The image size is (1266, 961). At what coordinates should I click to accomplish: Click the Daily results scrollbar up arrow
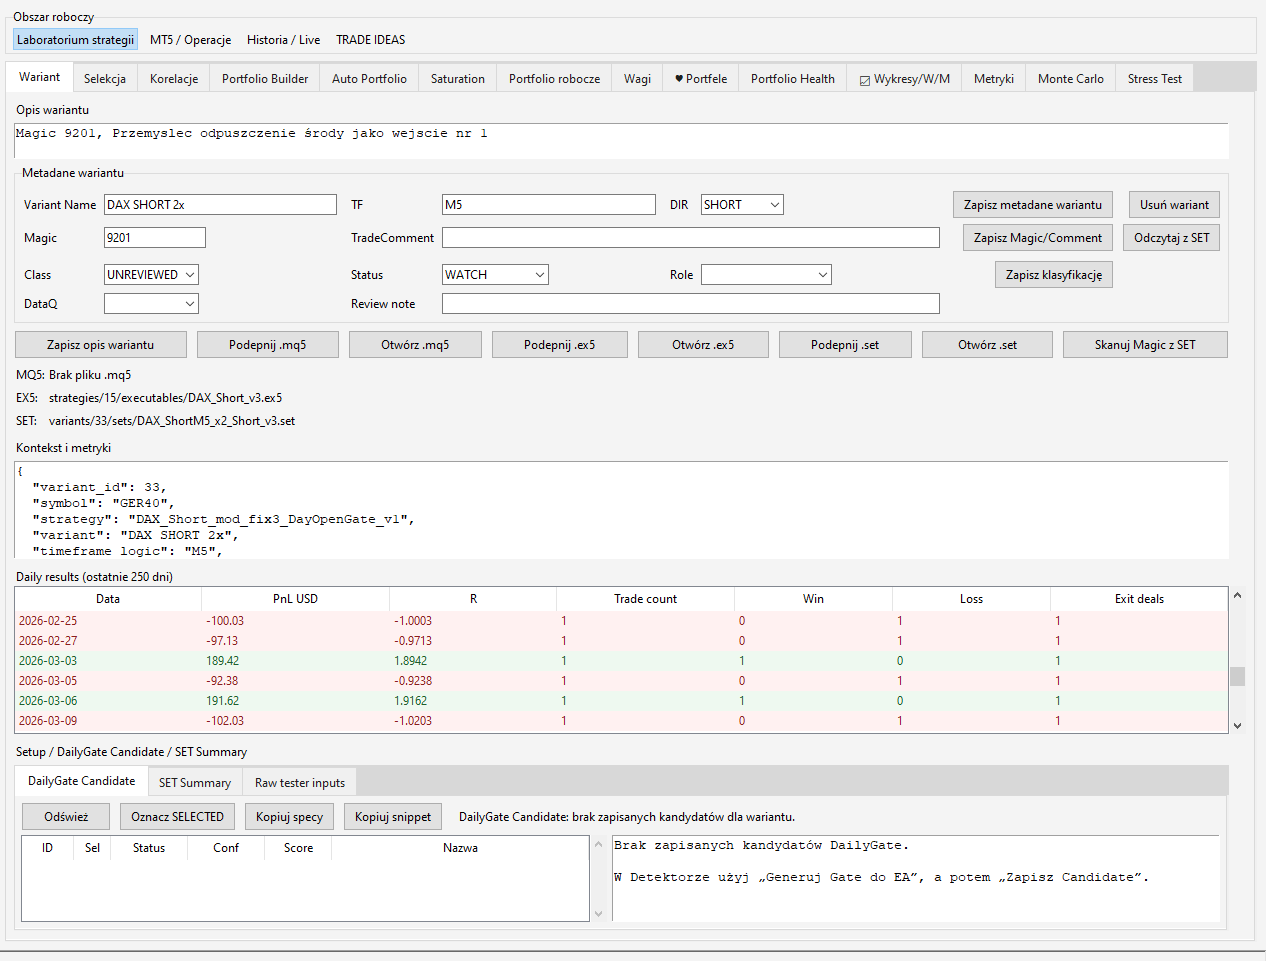(1237, 596)
